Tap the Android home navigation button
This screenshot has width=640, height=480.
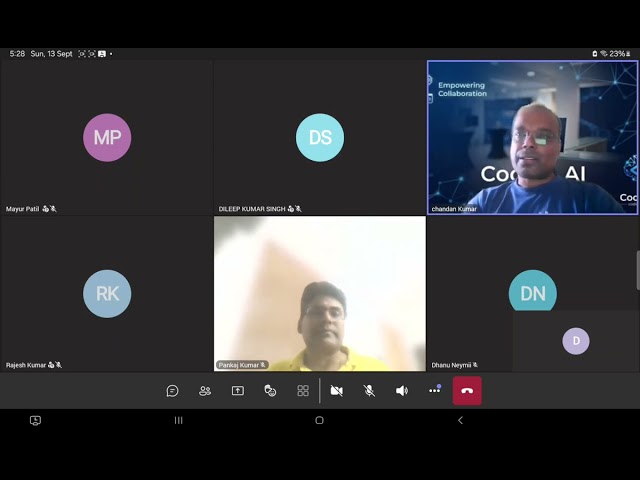[x=320, y=420]
